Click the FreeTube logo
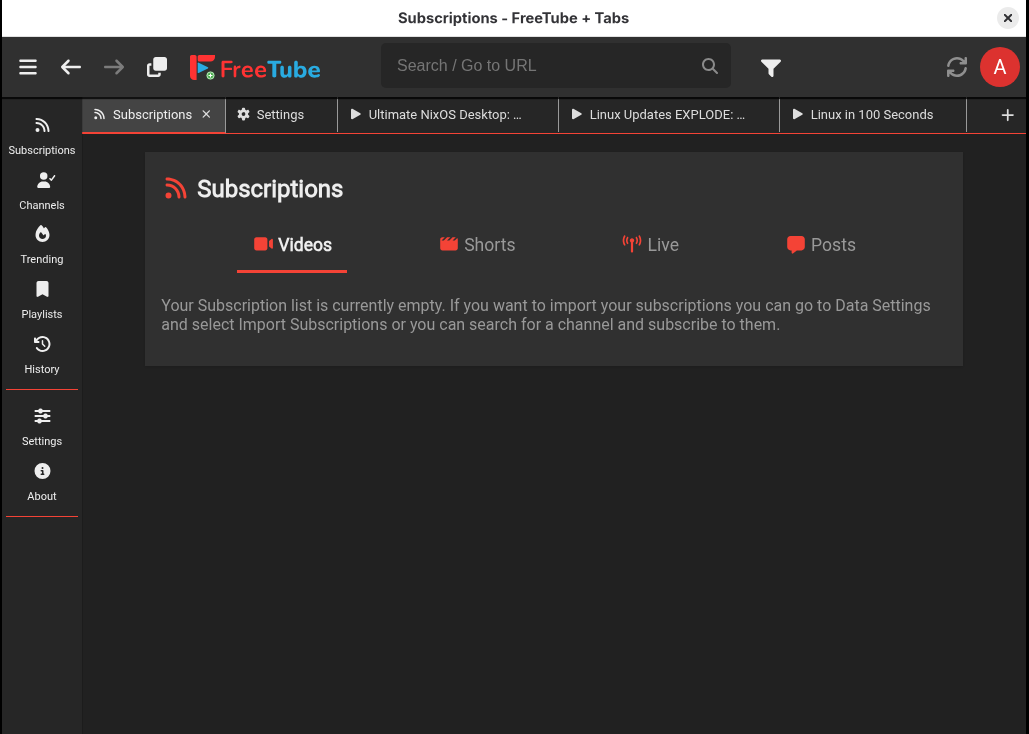1029x734 pixels. click(x=254, y=67)
